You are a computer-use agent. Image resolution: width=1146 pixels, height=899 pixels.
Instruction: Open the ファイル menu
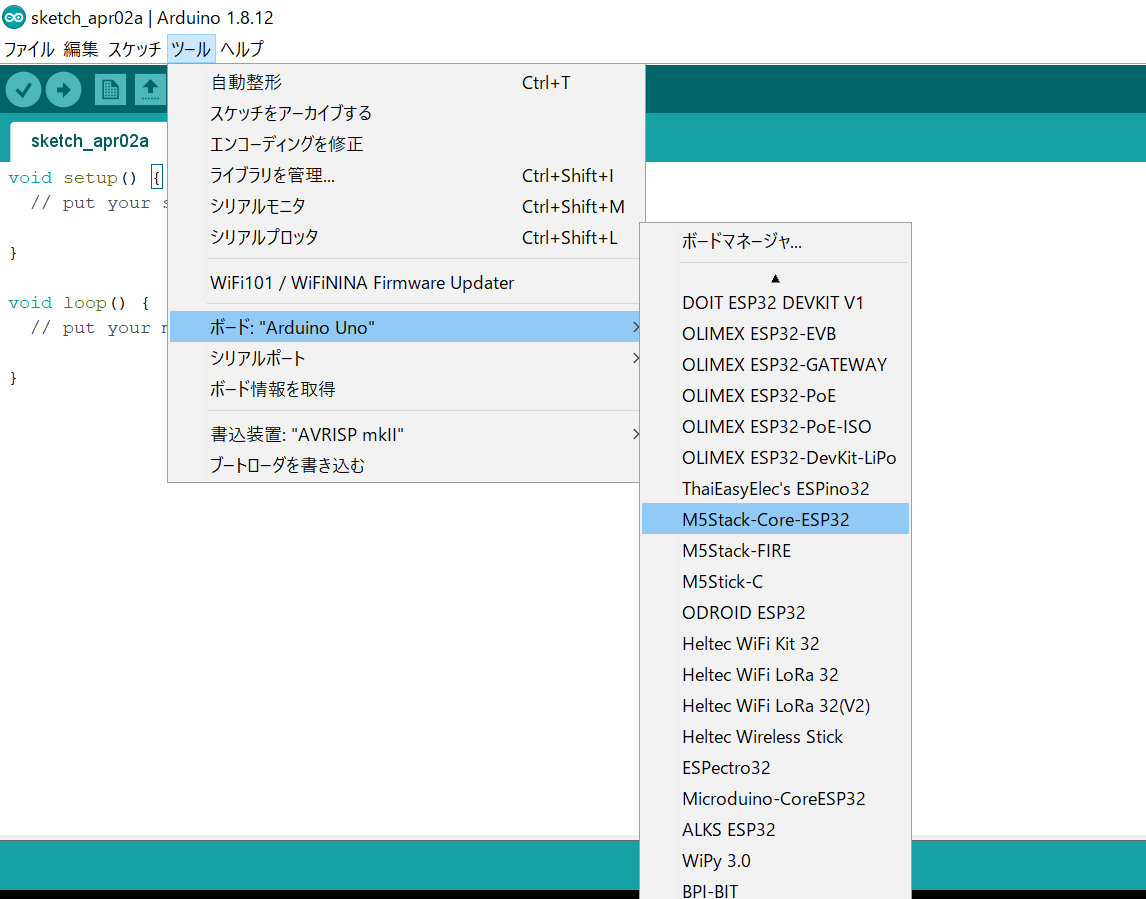29,48
